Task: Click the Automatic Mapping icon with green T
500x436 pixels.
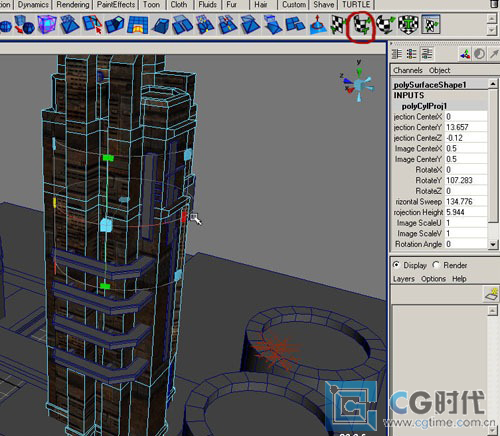Action: pos(408,25)
